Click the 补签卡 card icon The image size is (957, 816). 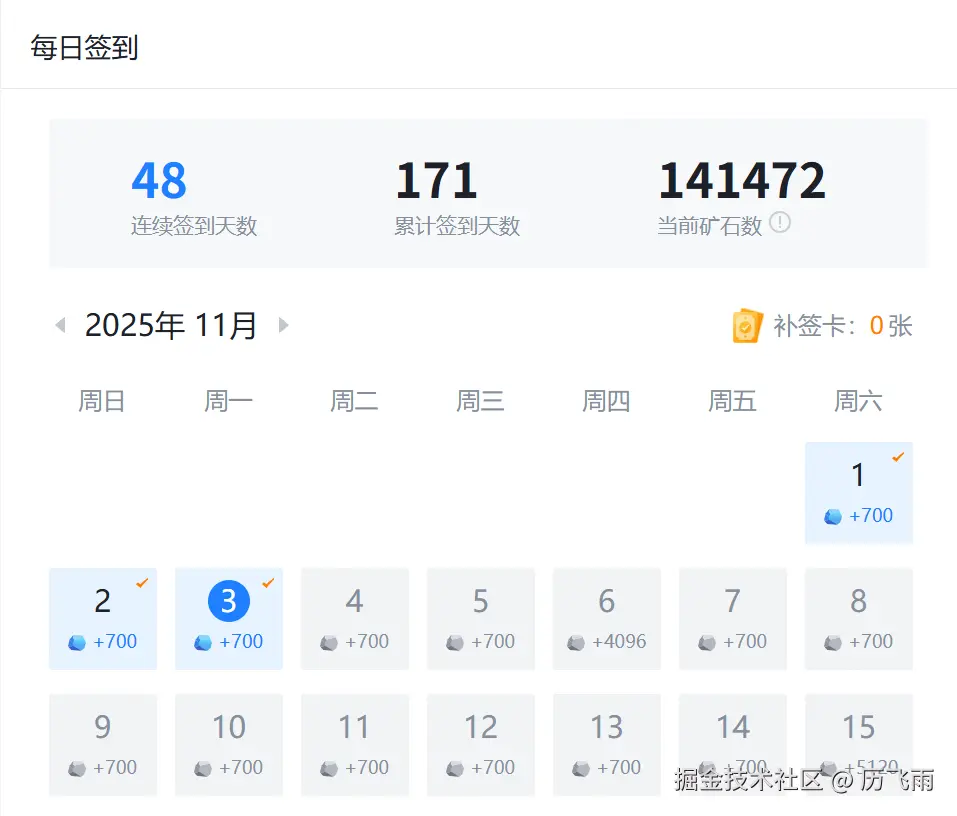click(x=748, y=325)
